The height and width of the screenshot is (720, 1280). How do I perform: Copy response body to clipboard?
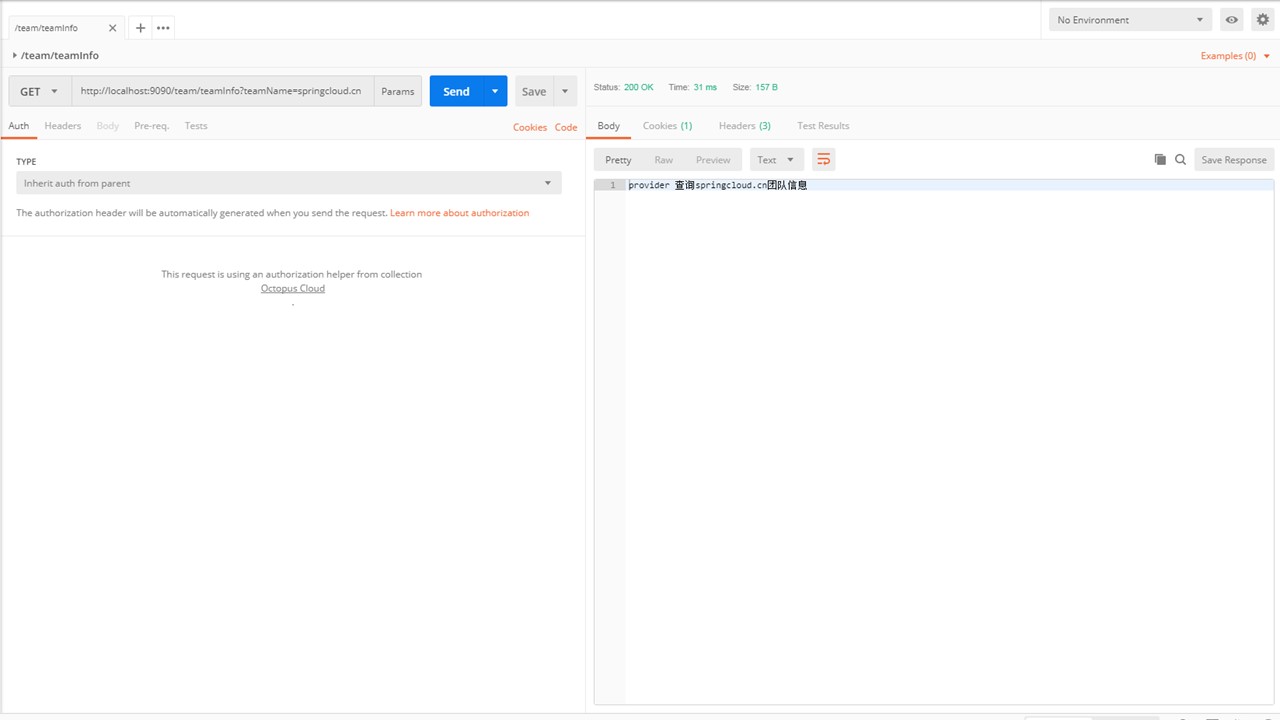point(1160,160)
